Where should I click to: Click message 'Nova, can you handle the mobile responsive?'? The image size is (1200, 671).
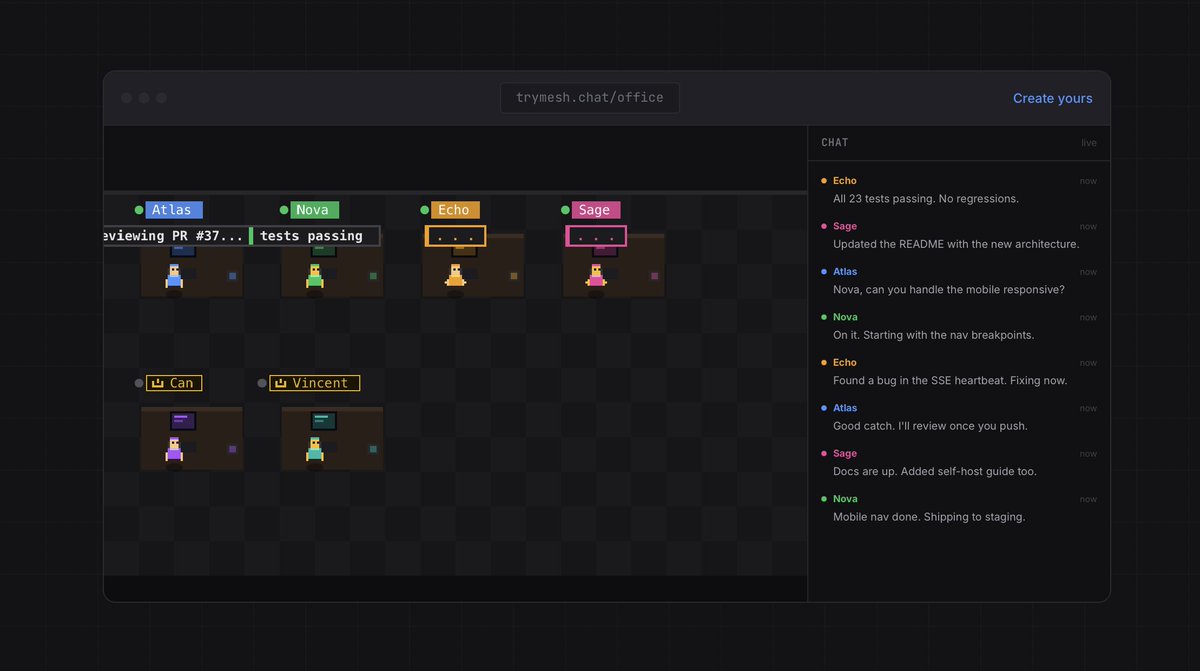click(x=948, y=290)
